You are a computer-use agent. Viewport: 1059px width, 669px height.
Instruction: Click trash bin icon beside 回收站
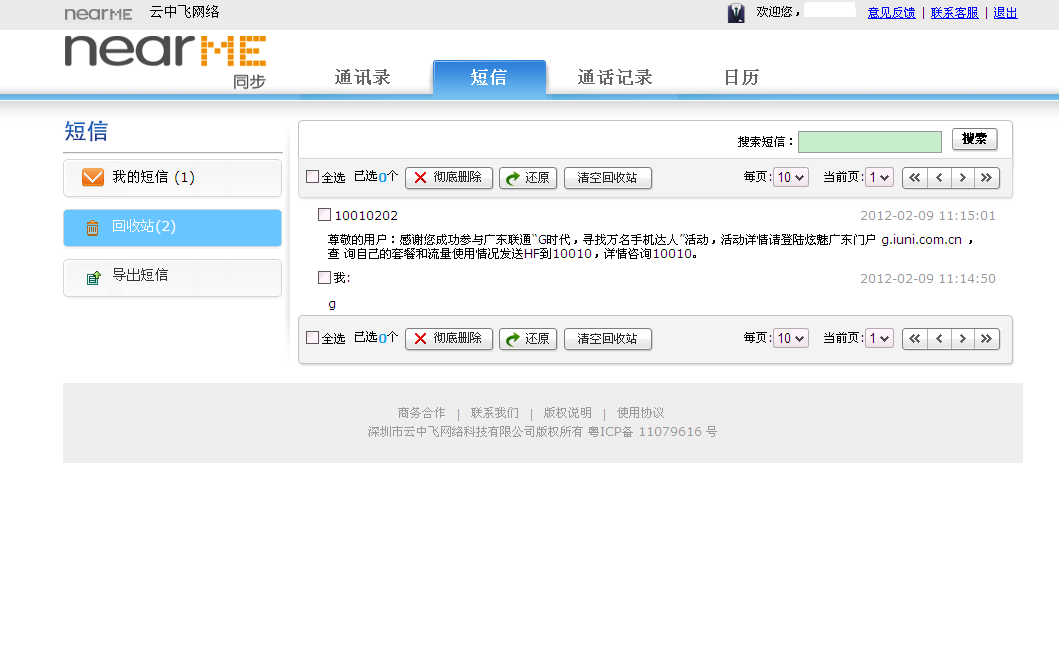pyautogui.click(x=93, y=228)
